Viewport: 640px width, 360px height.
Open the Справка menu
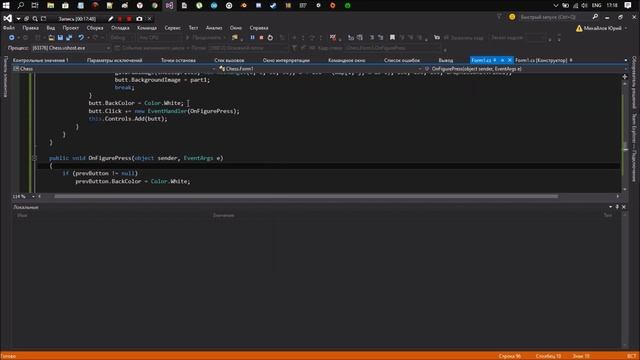[259, 28]
